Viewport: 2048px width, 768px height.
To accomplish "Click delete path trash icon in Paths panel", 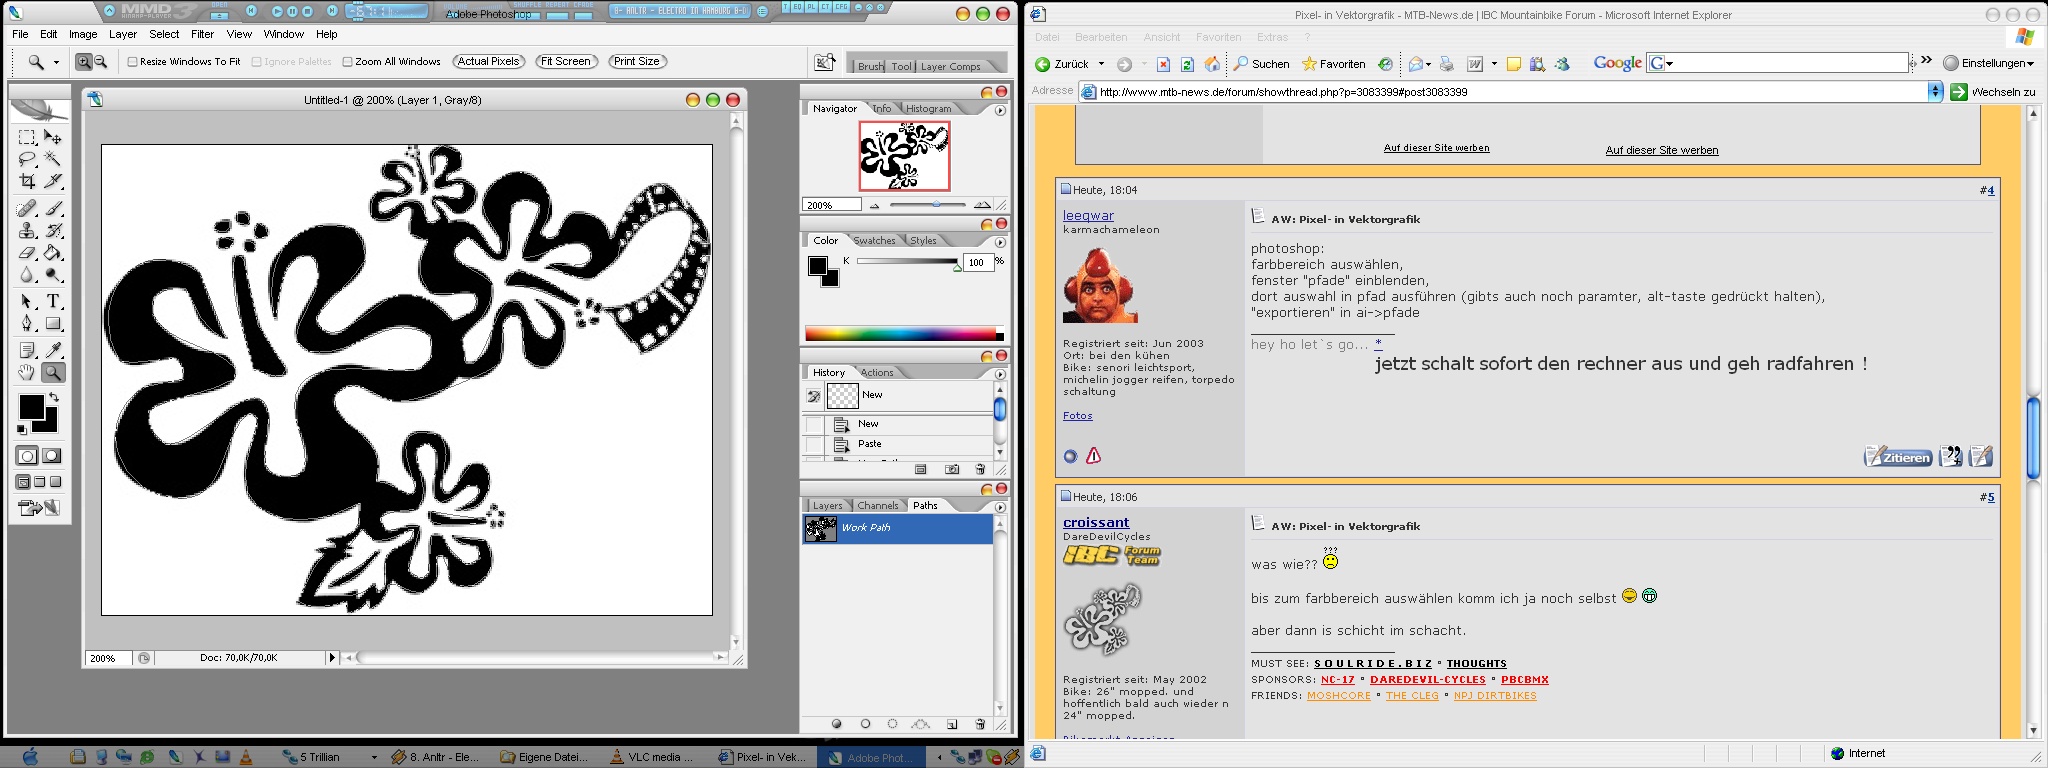I will (x=980, y=724).
